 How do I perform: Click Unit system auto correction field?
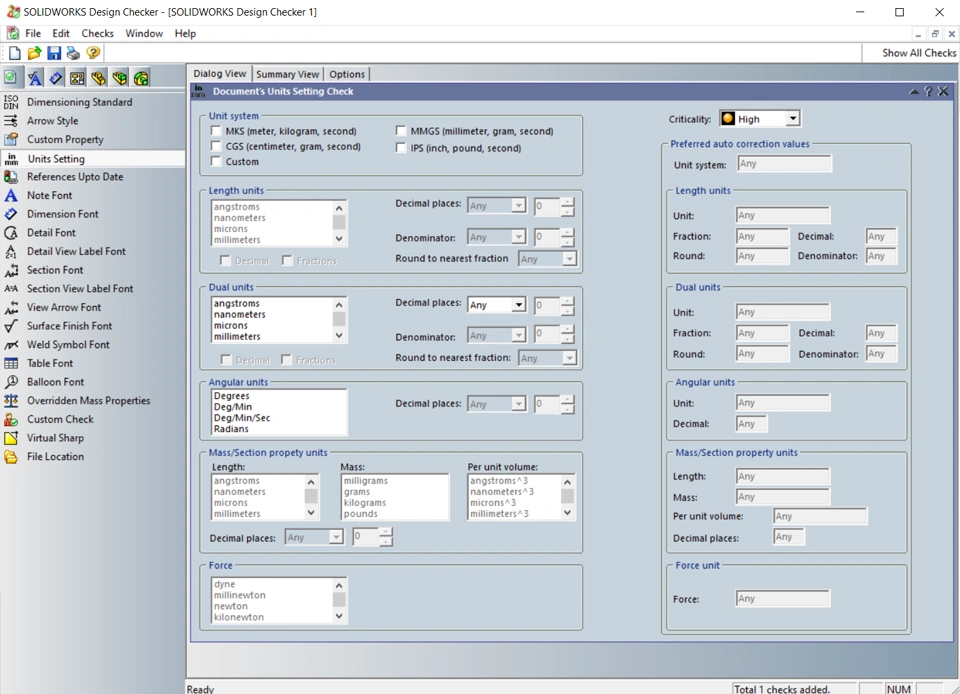(784, 164)
